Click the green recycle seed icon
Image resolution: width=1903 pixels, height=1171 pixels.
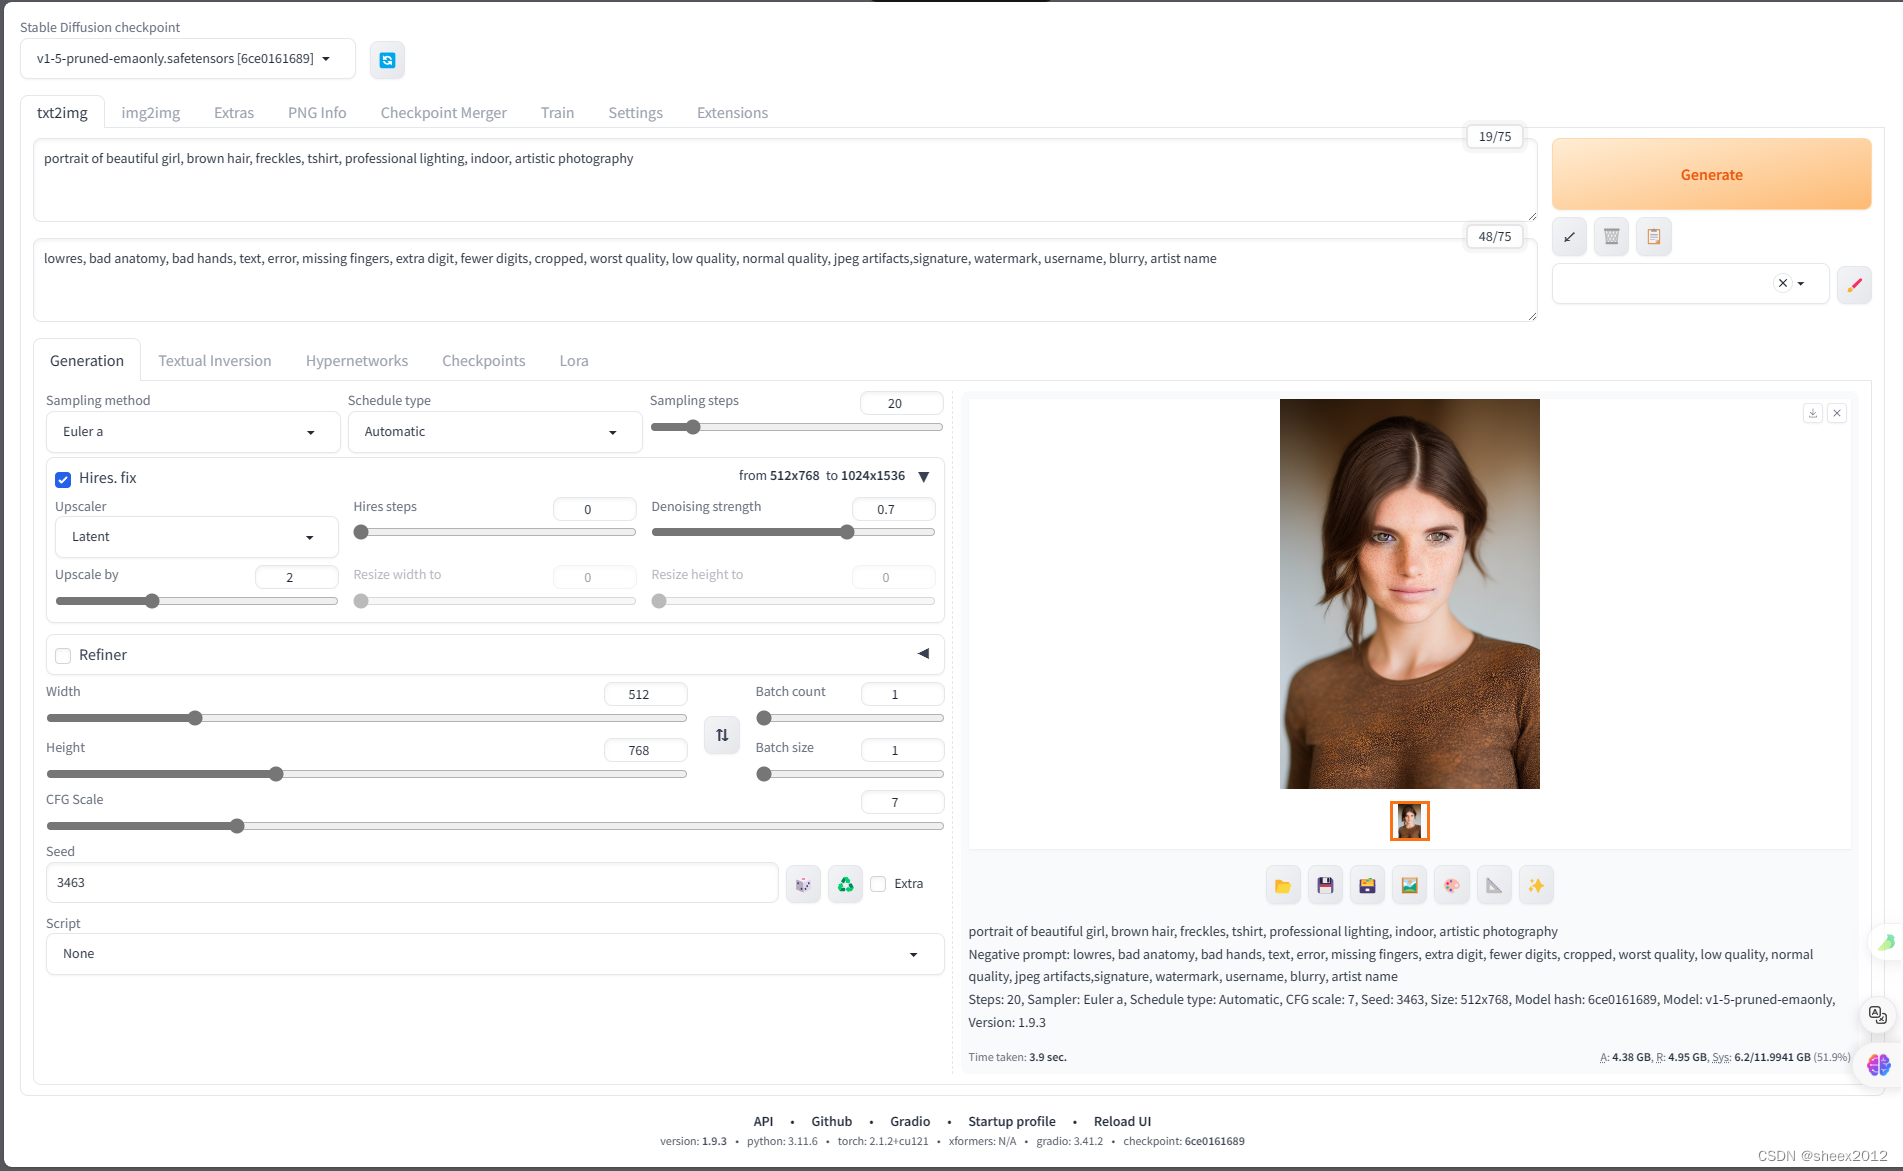[x=845, y=884]
